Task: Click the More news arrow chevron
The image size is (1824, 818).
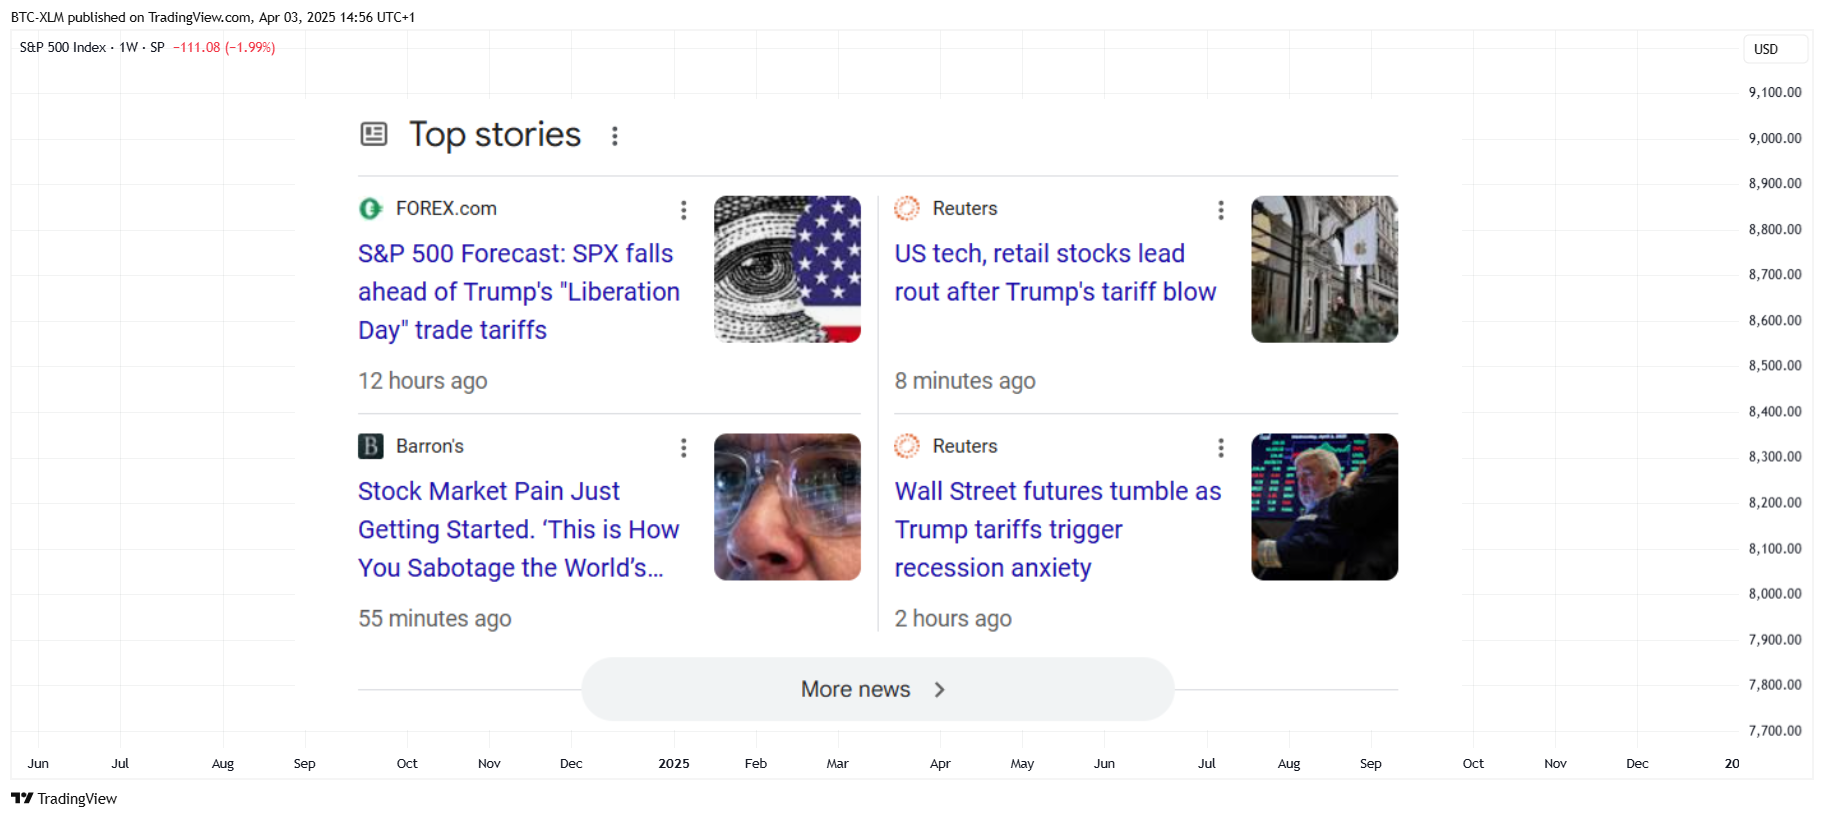Action: [940, 690]
